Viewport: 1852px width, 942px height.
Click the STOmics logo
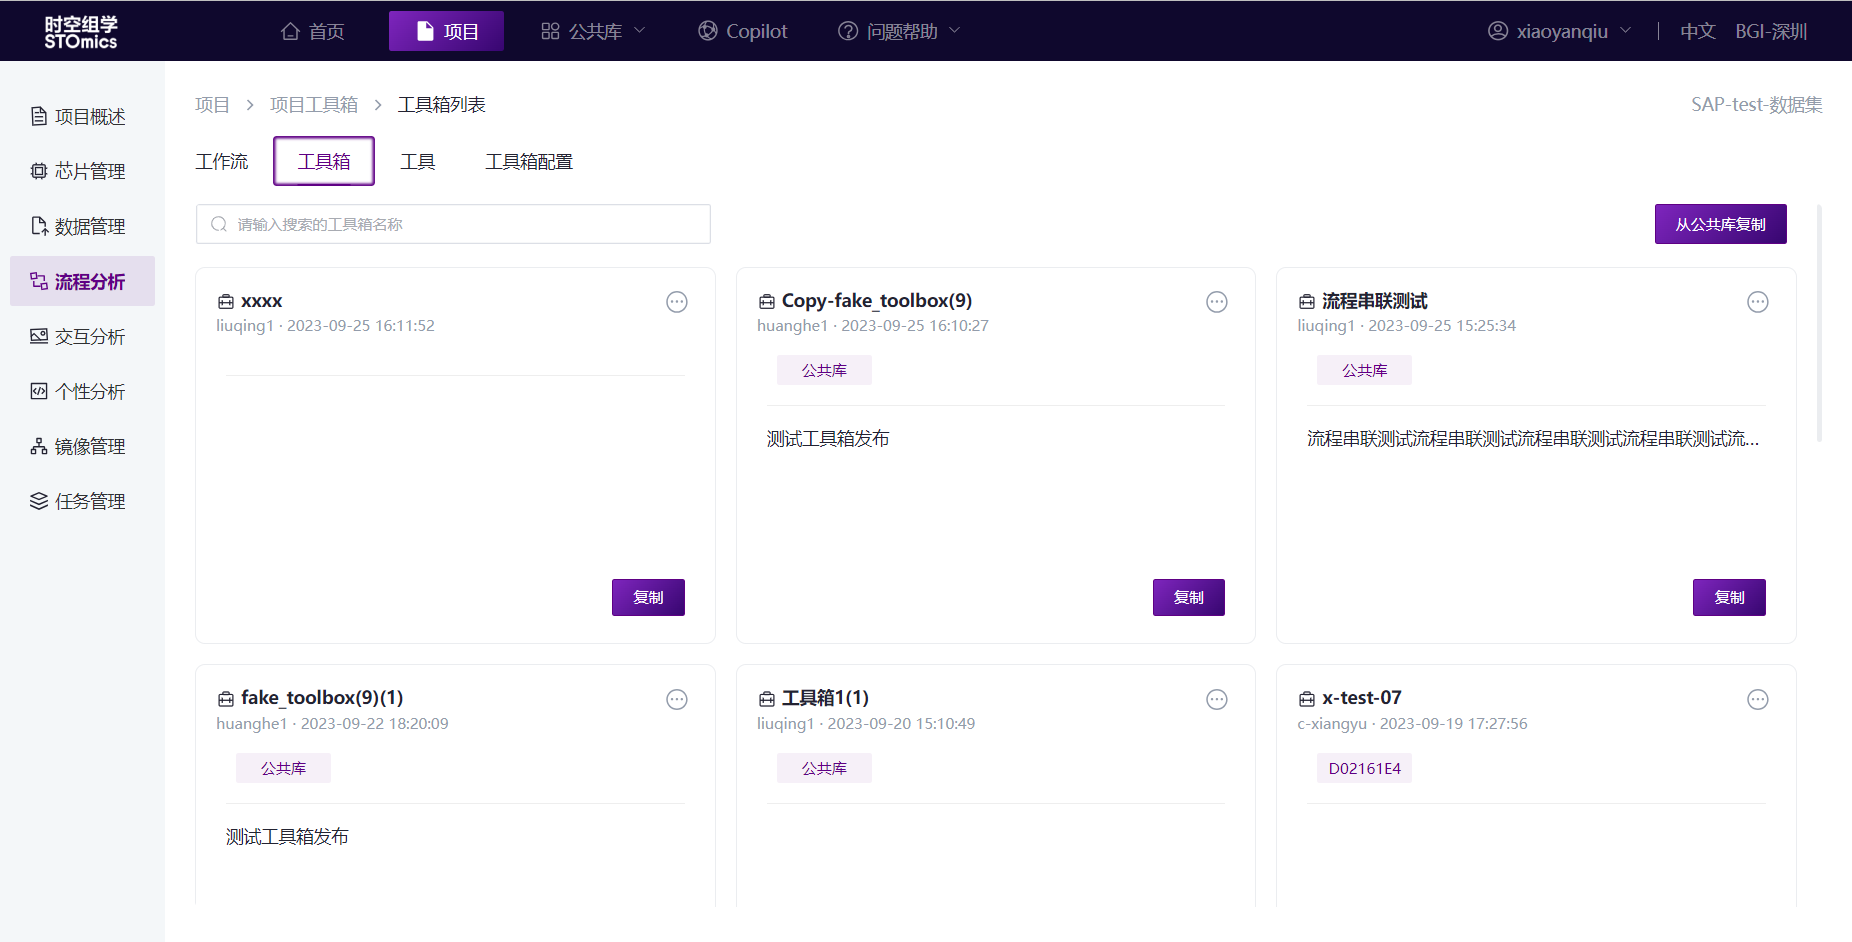81,32
